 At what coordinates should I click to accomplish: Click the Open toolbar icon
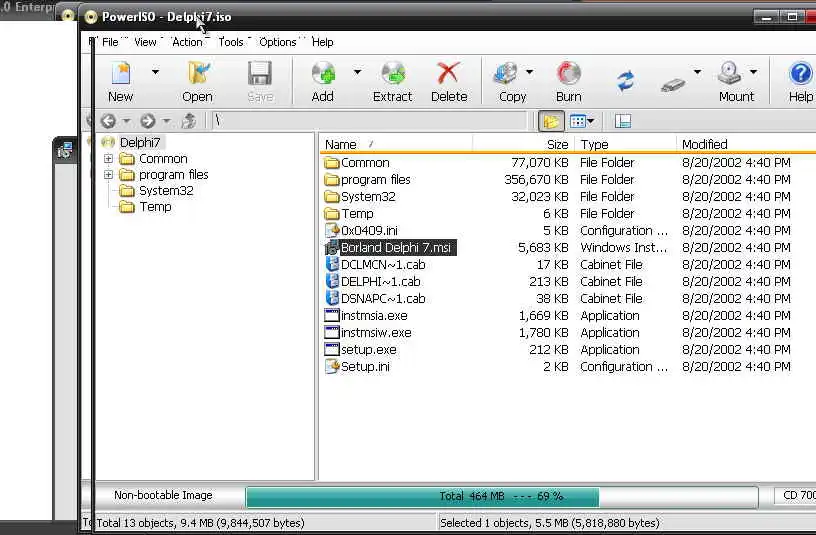tap(198, 73)
